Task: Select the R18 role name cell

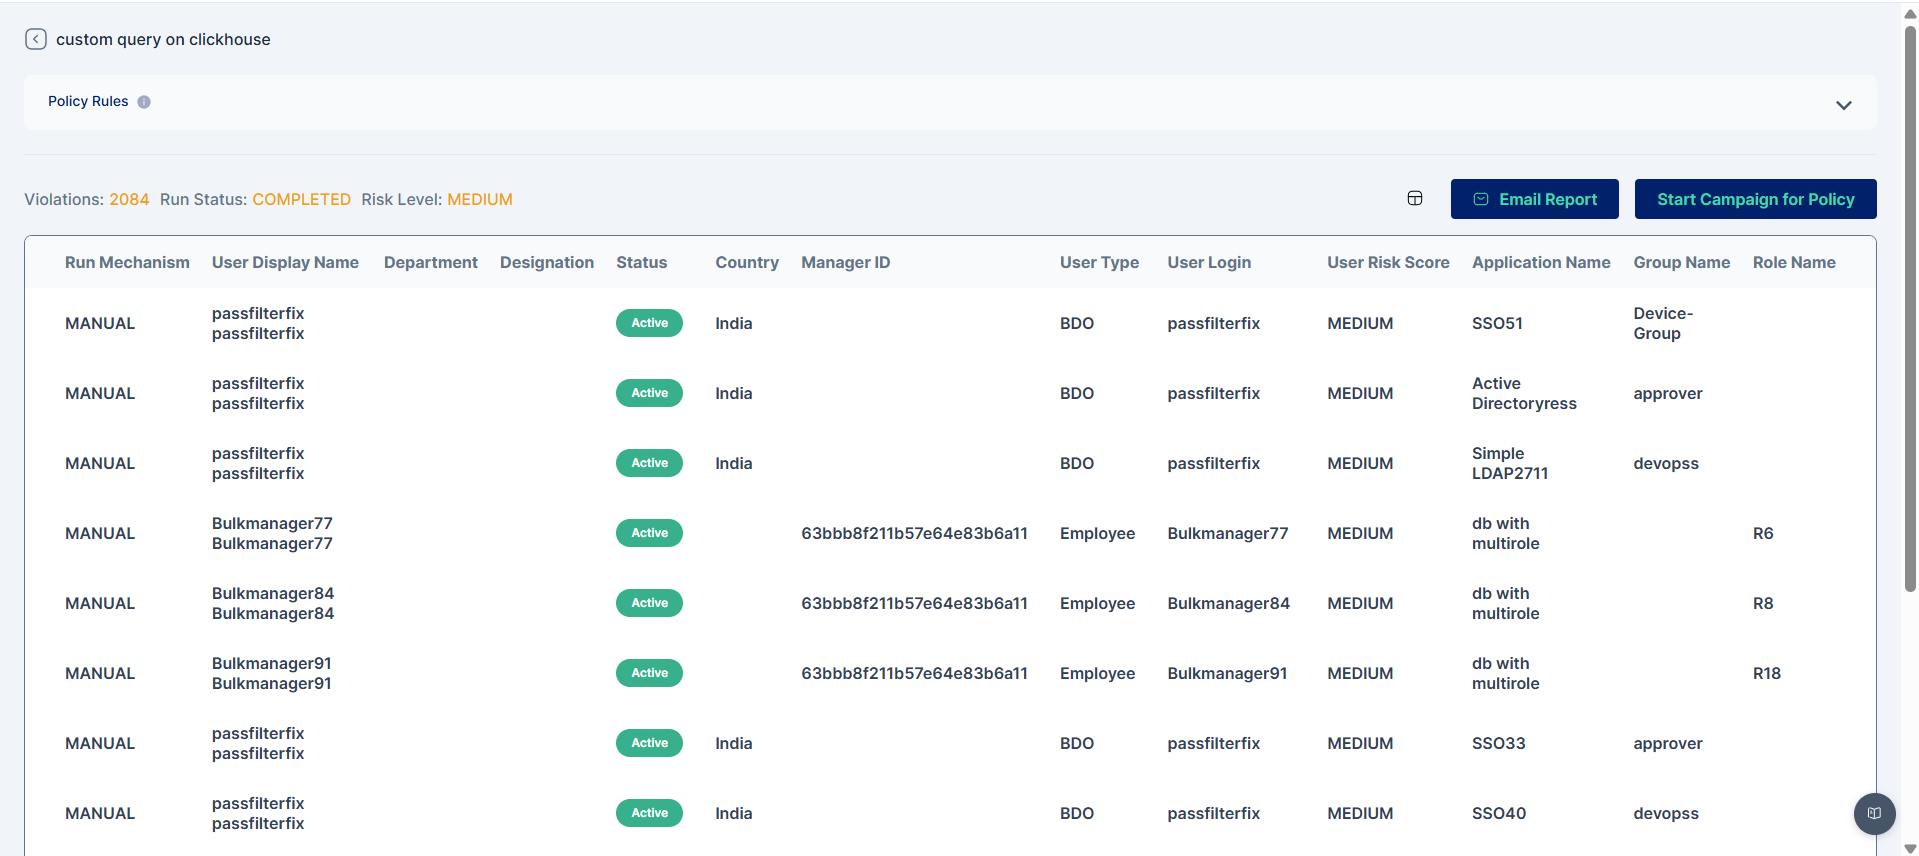Action: [1766, 673]
